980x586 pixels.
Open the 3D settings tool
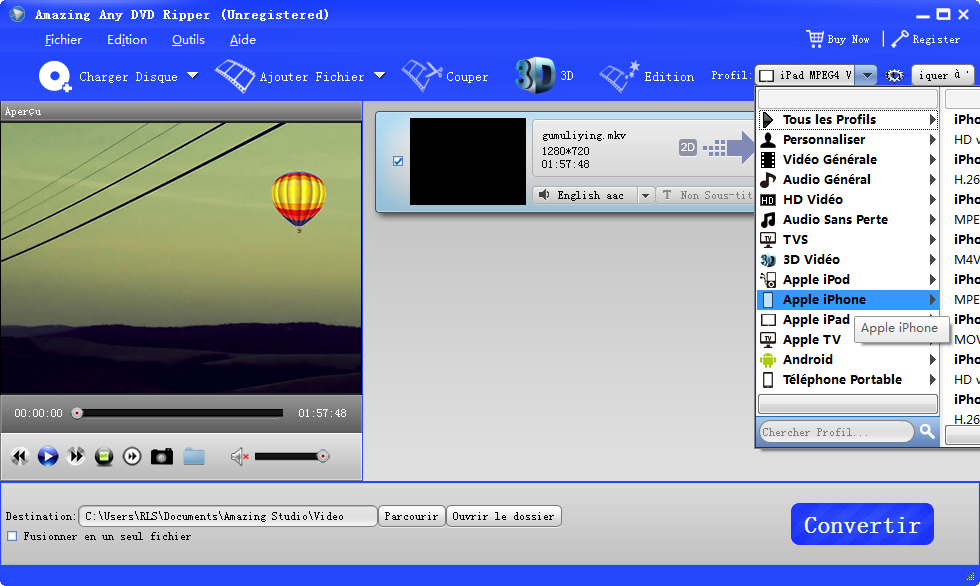[544, 76]
